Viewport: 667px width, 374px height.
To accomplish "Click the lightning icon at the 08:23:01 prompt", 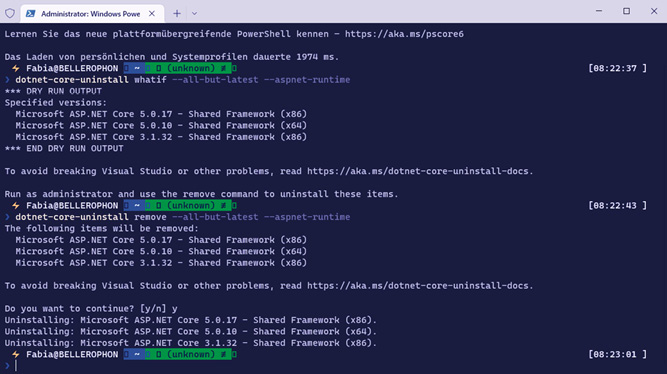I will (x=16, y=354).
